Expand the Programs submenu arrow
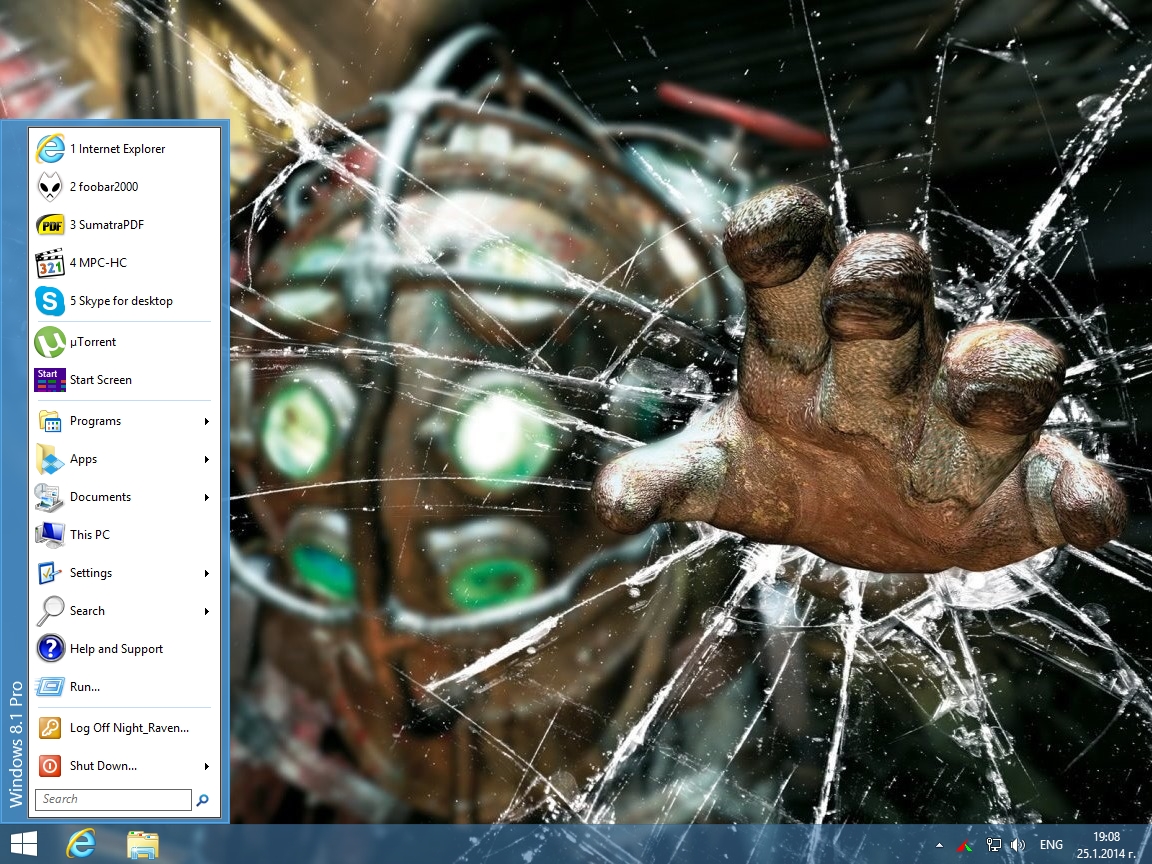Image resolution: width=1152 pixels, height=864 pixels. point(206,422)
